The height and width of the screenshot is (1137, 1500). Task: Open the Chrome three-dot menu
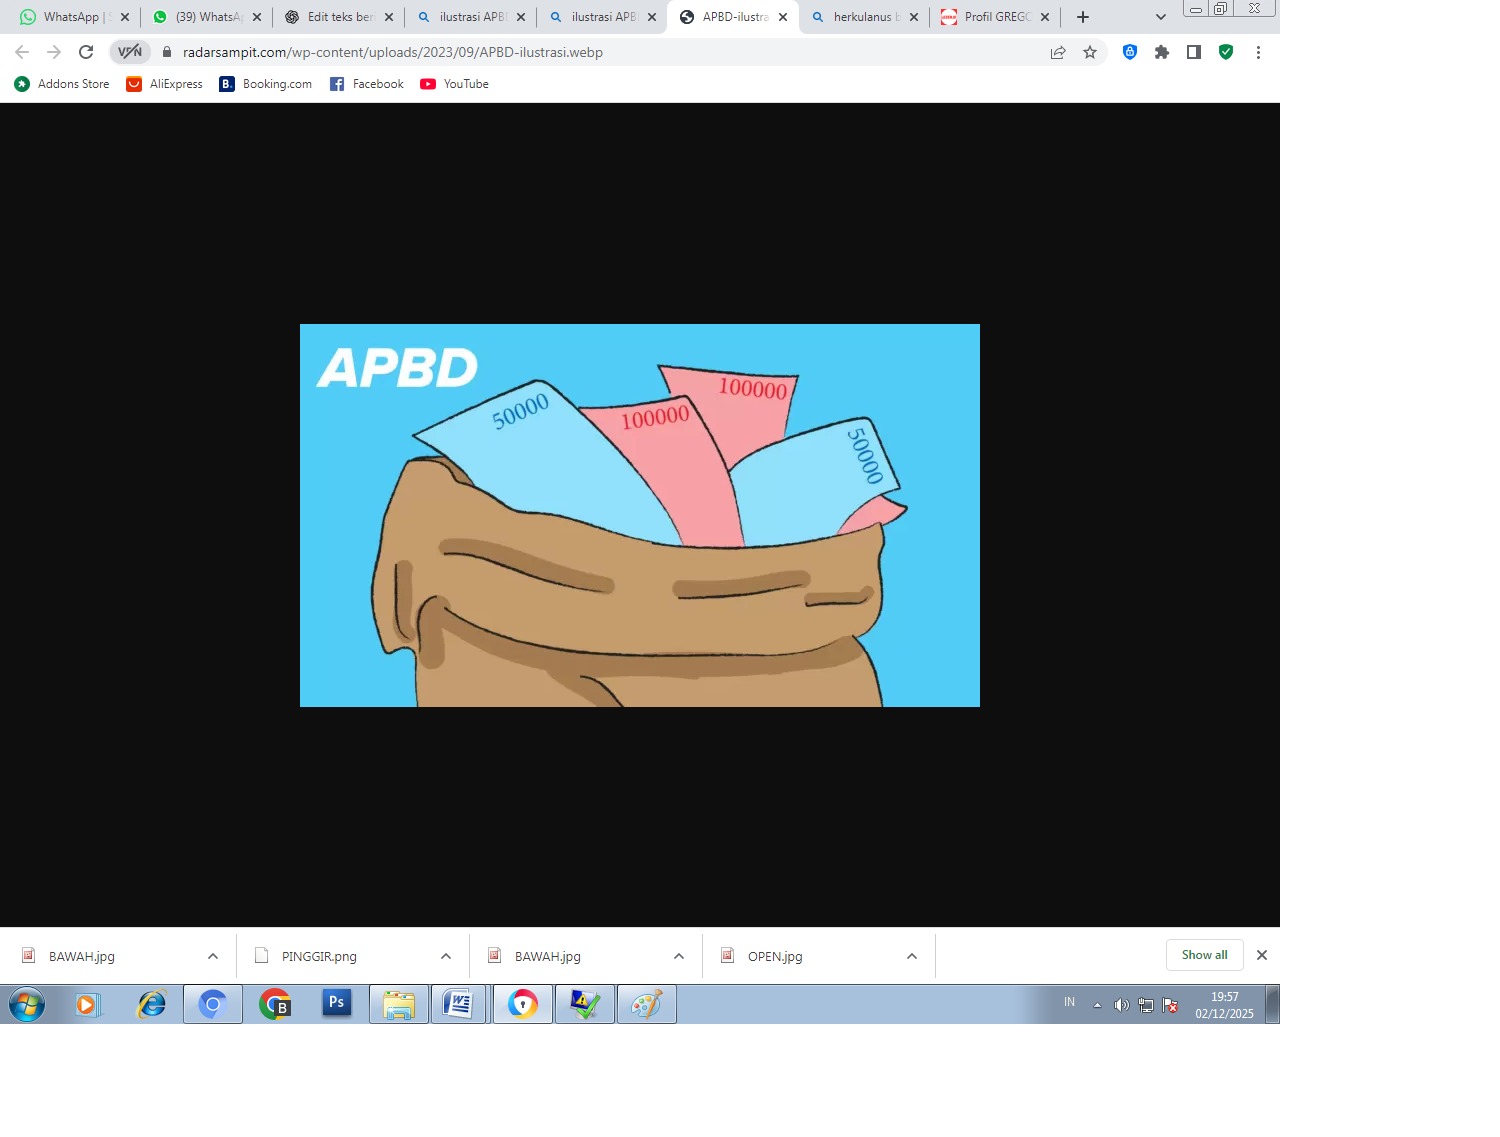(x=1258, y=52)
